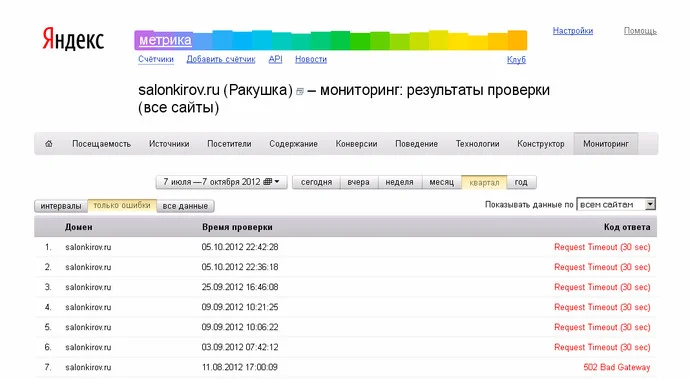This screenshot has height=379, width=690.
Task: Open the Метрика logo link
Action: tap(165, 40)
